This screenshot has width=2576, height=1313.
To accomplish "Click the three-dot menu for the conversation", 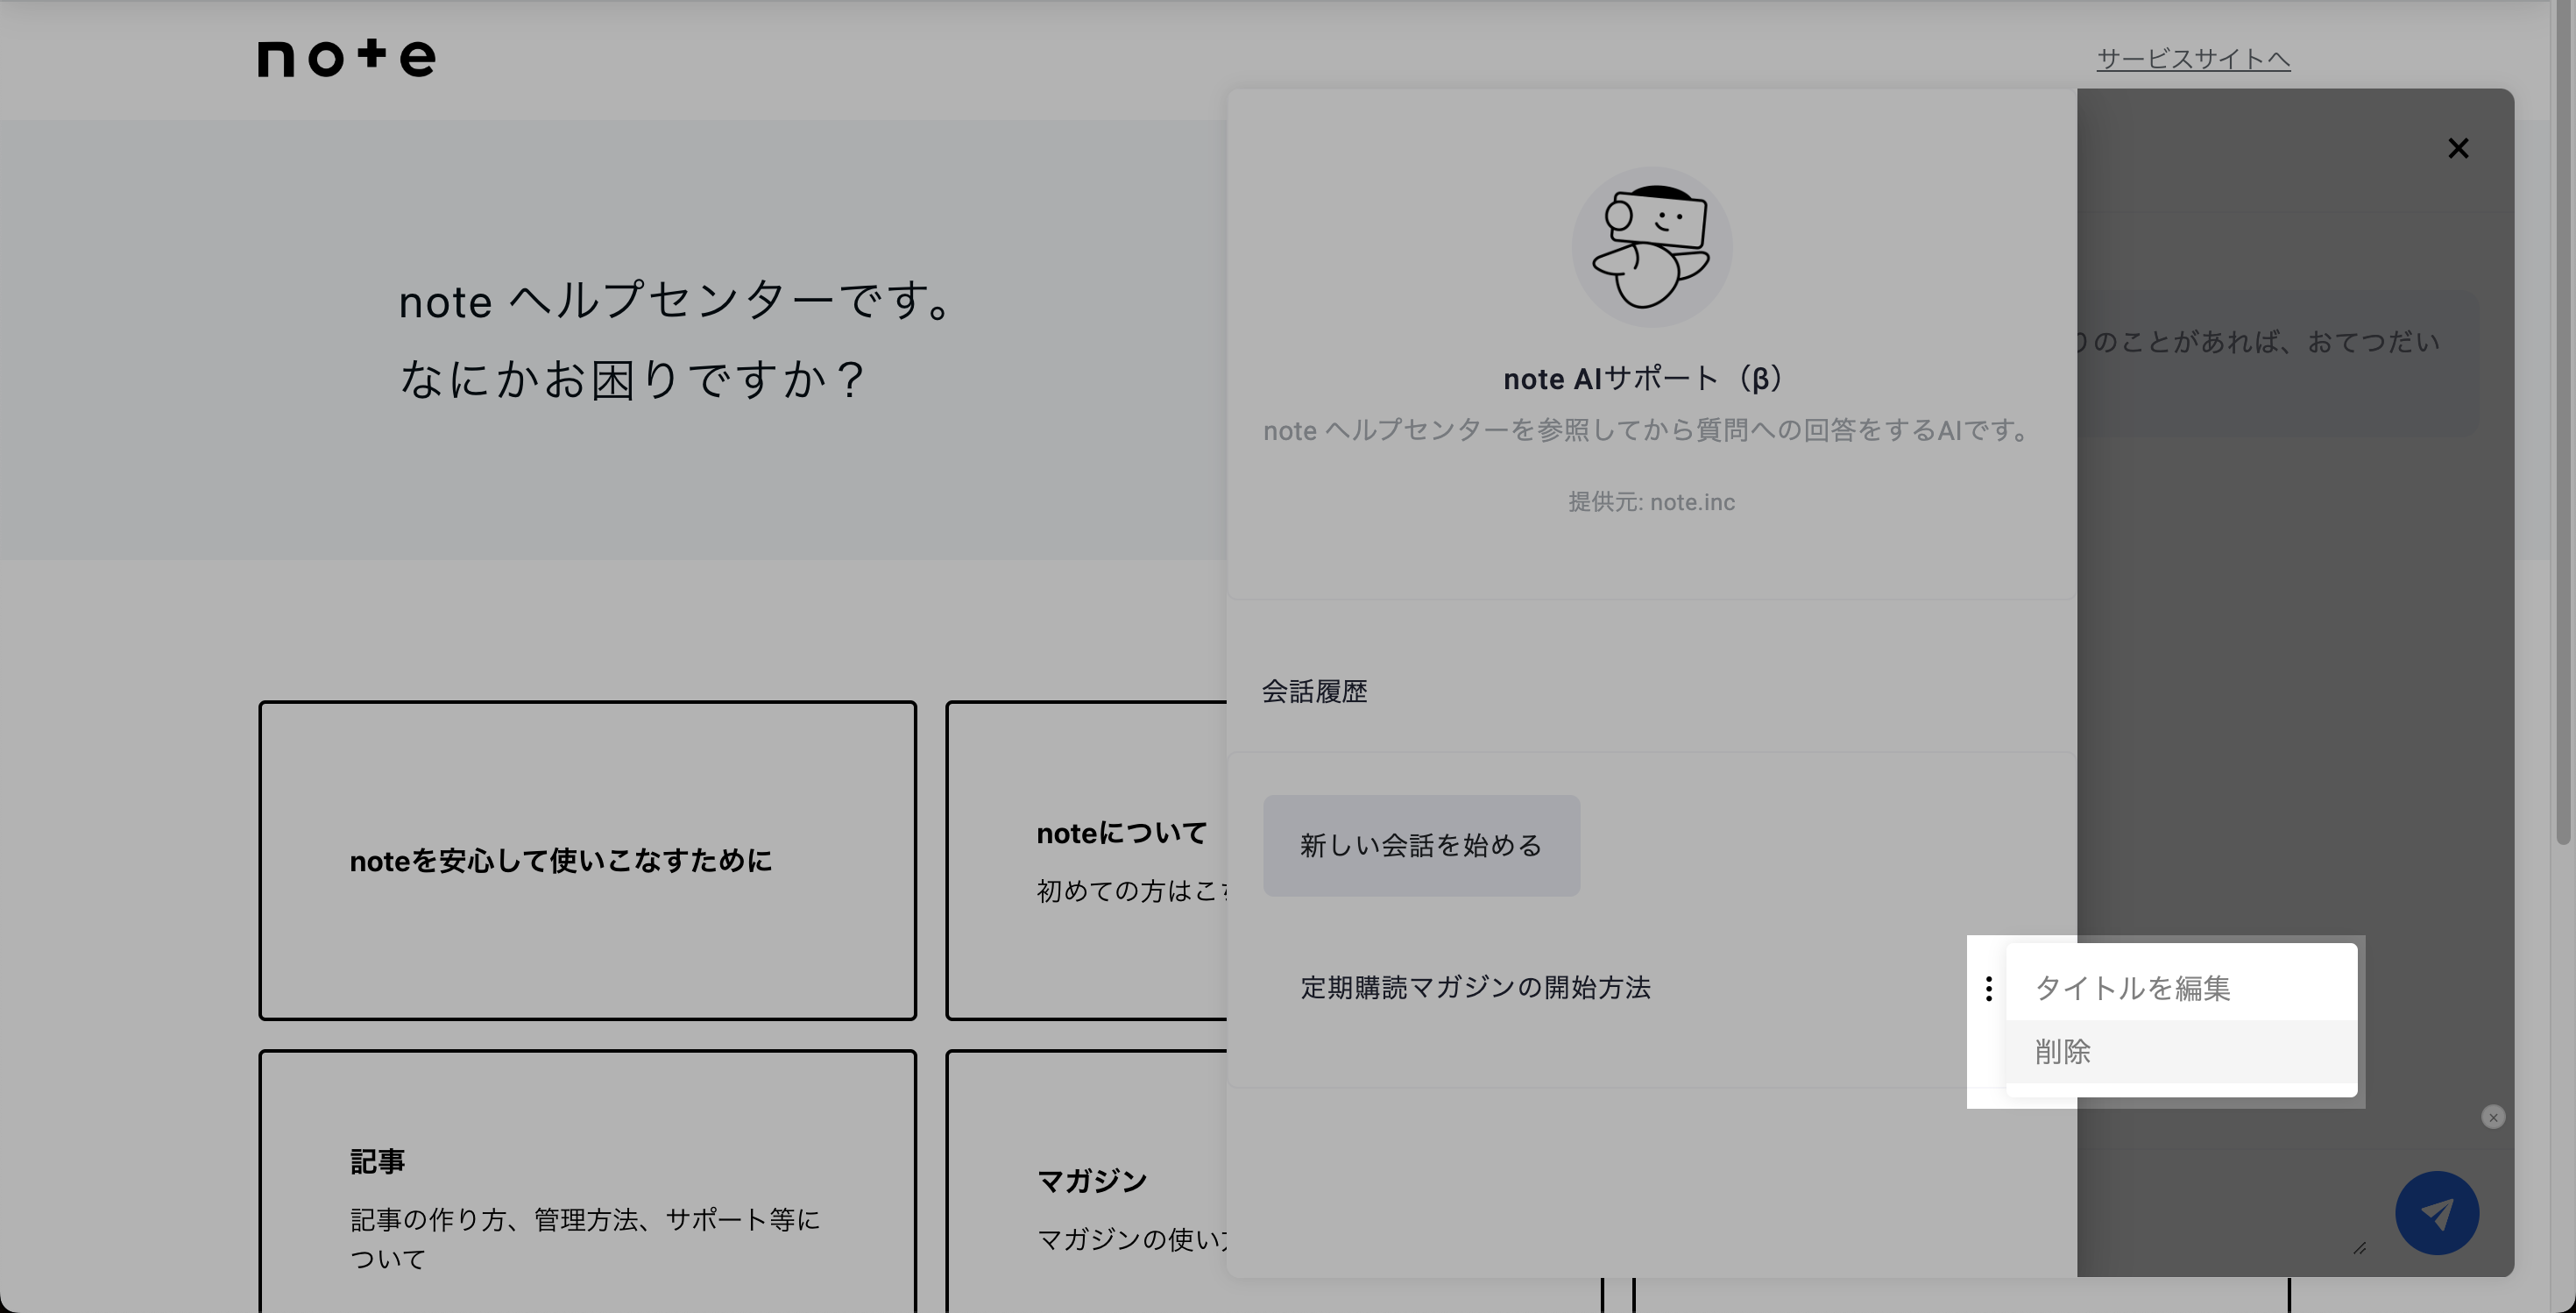I will [1988, 988].
